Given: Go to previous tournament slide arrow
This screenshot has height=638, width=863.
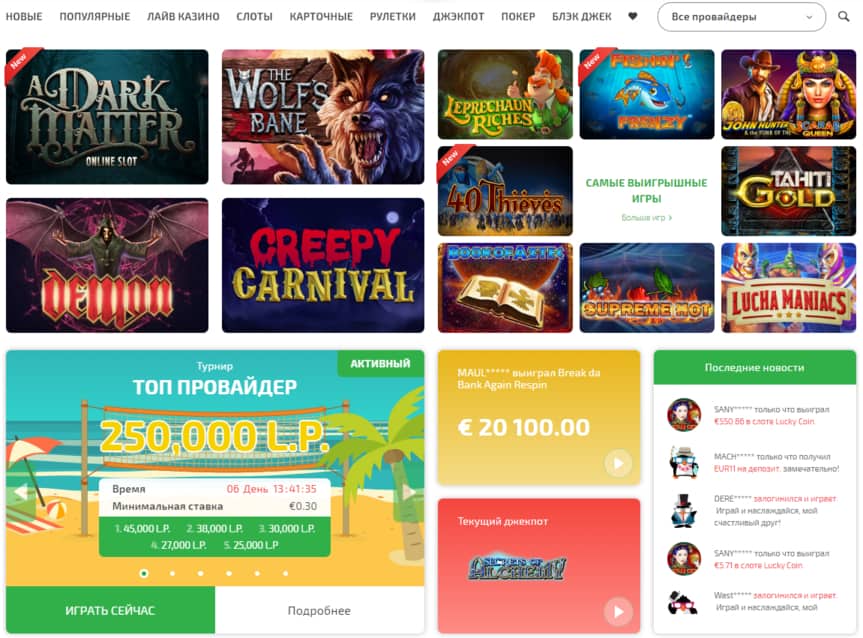Looking at the screenshot, I should [x=20, y=492].
